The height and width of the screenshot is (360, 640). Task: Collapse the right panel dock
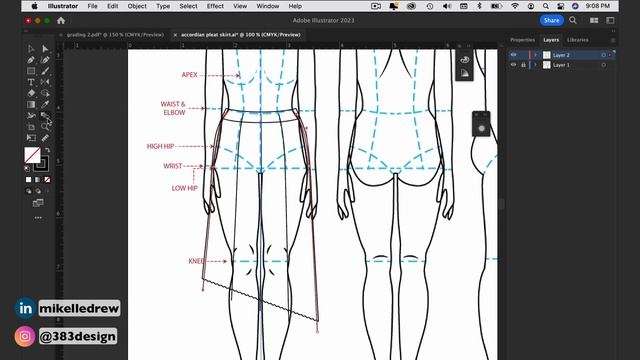click(613, 31)
